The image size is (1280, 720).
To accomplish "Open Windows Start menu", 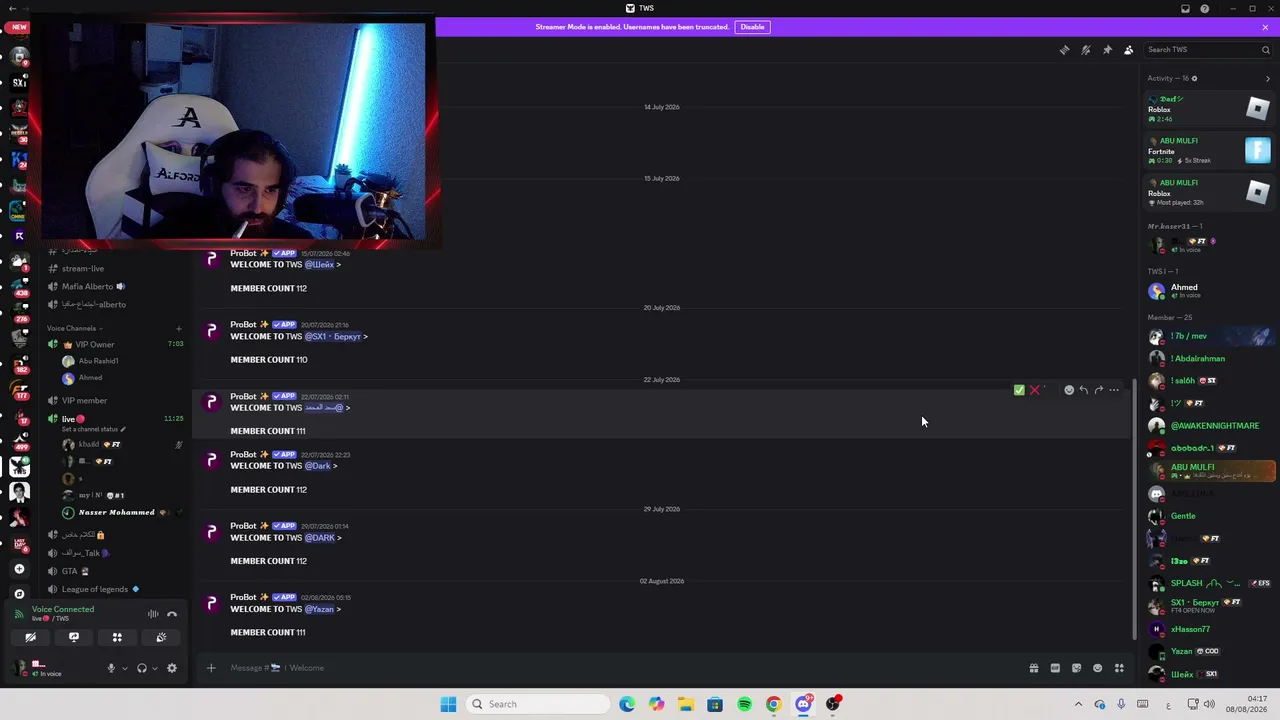I will (448, 704).
